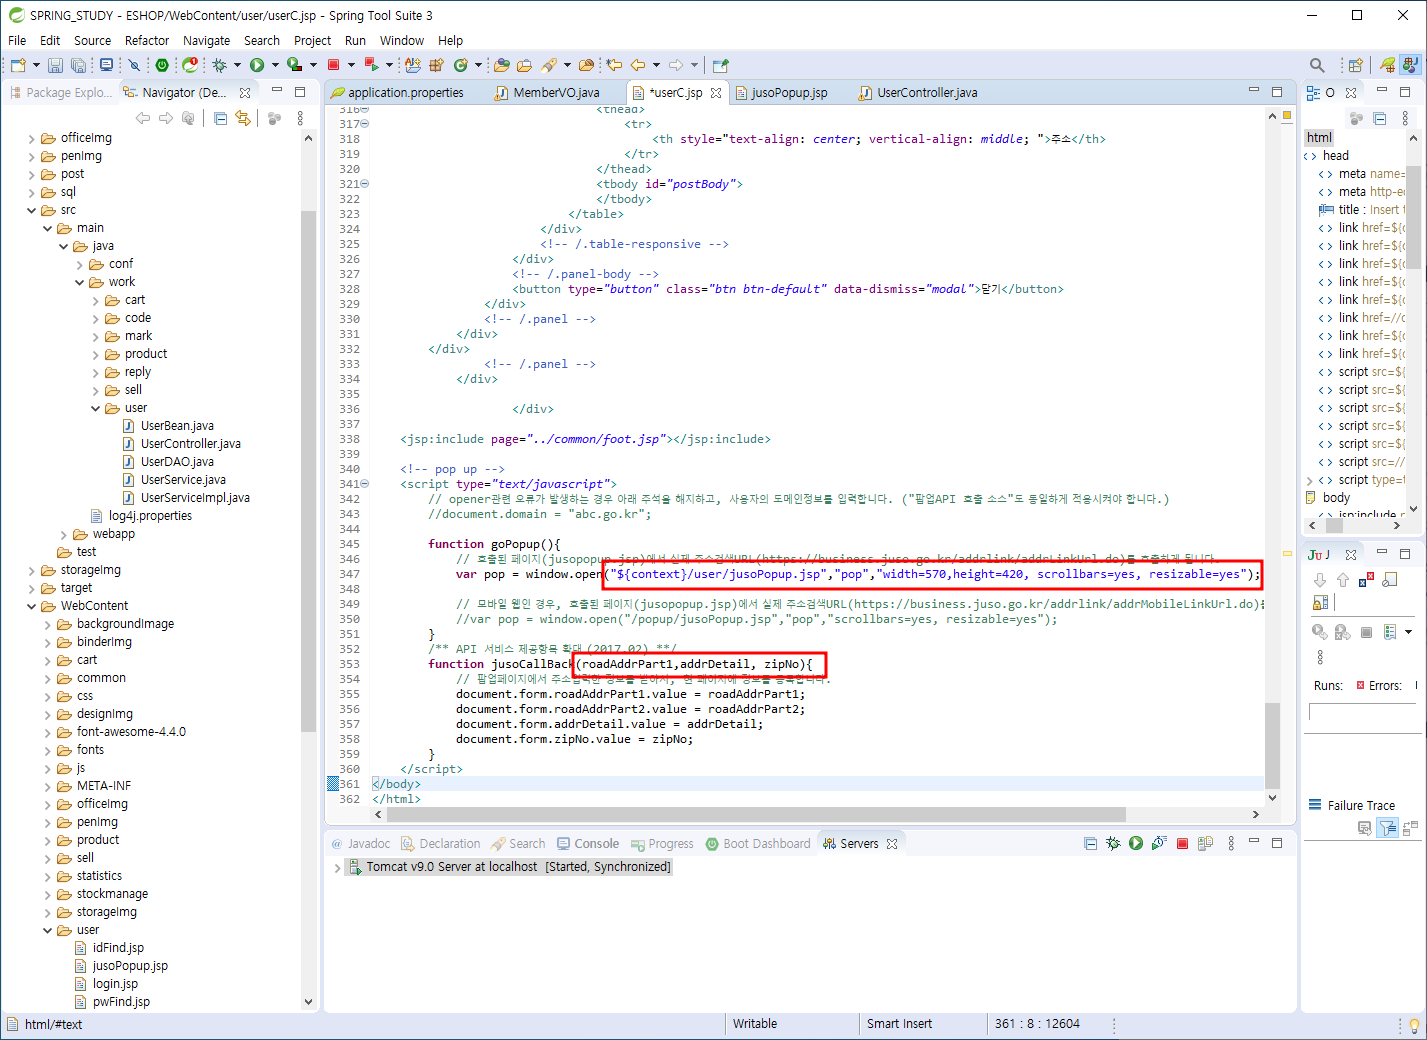Select UserServiceImpl.java in Navigator
Screen dimensions: 1427x1040
click(x=186, y=498)
